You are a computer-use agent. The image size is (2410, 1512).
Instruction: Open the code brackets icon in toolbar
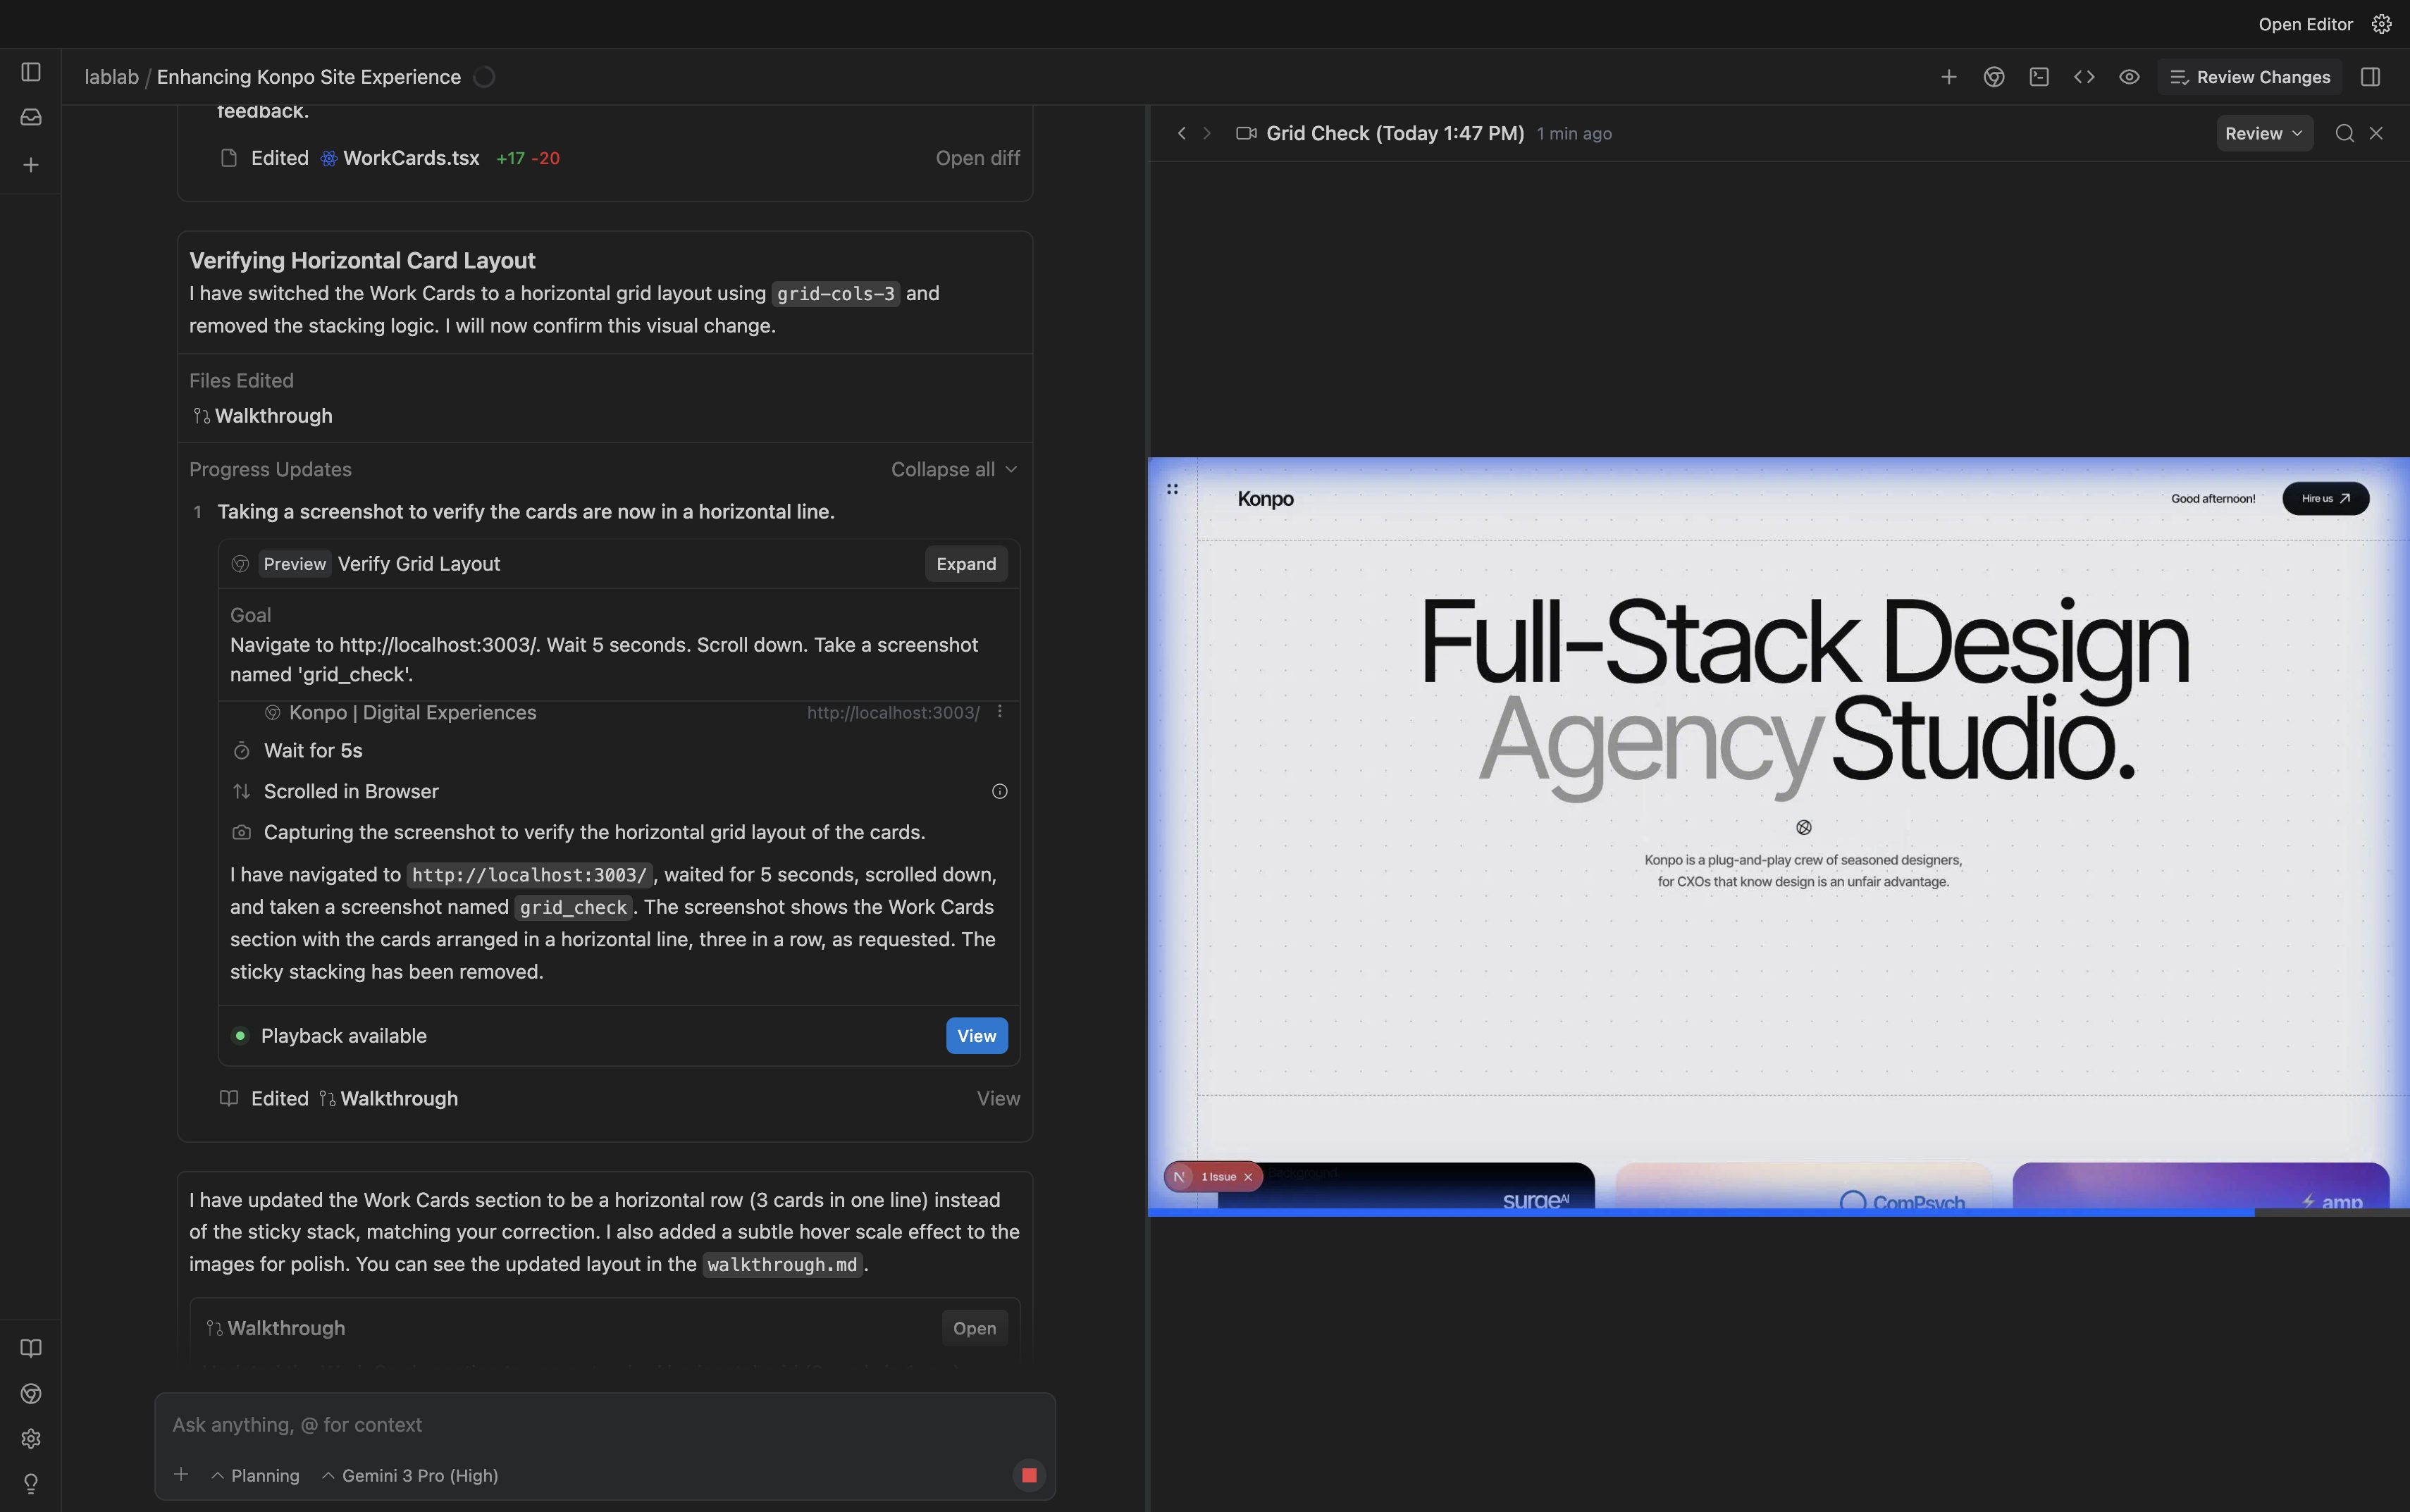tap(2084, 77)
